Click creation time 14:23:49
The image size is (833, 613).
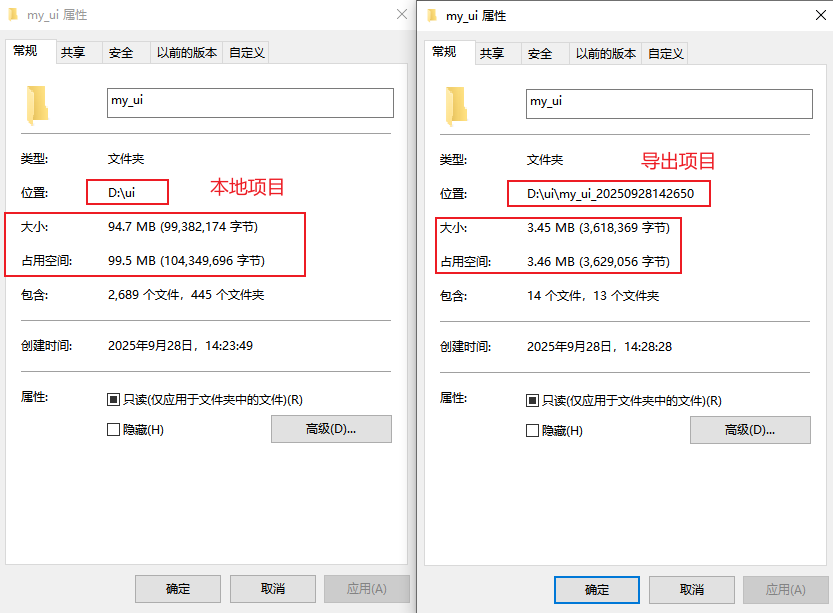coord(229,346)
